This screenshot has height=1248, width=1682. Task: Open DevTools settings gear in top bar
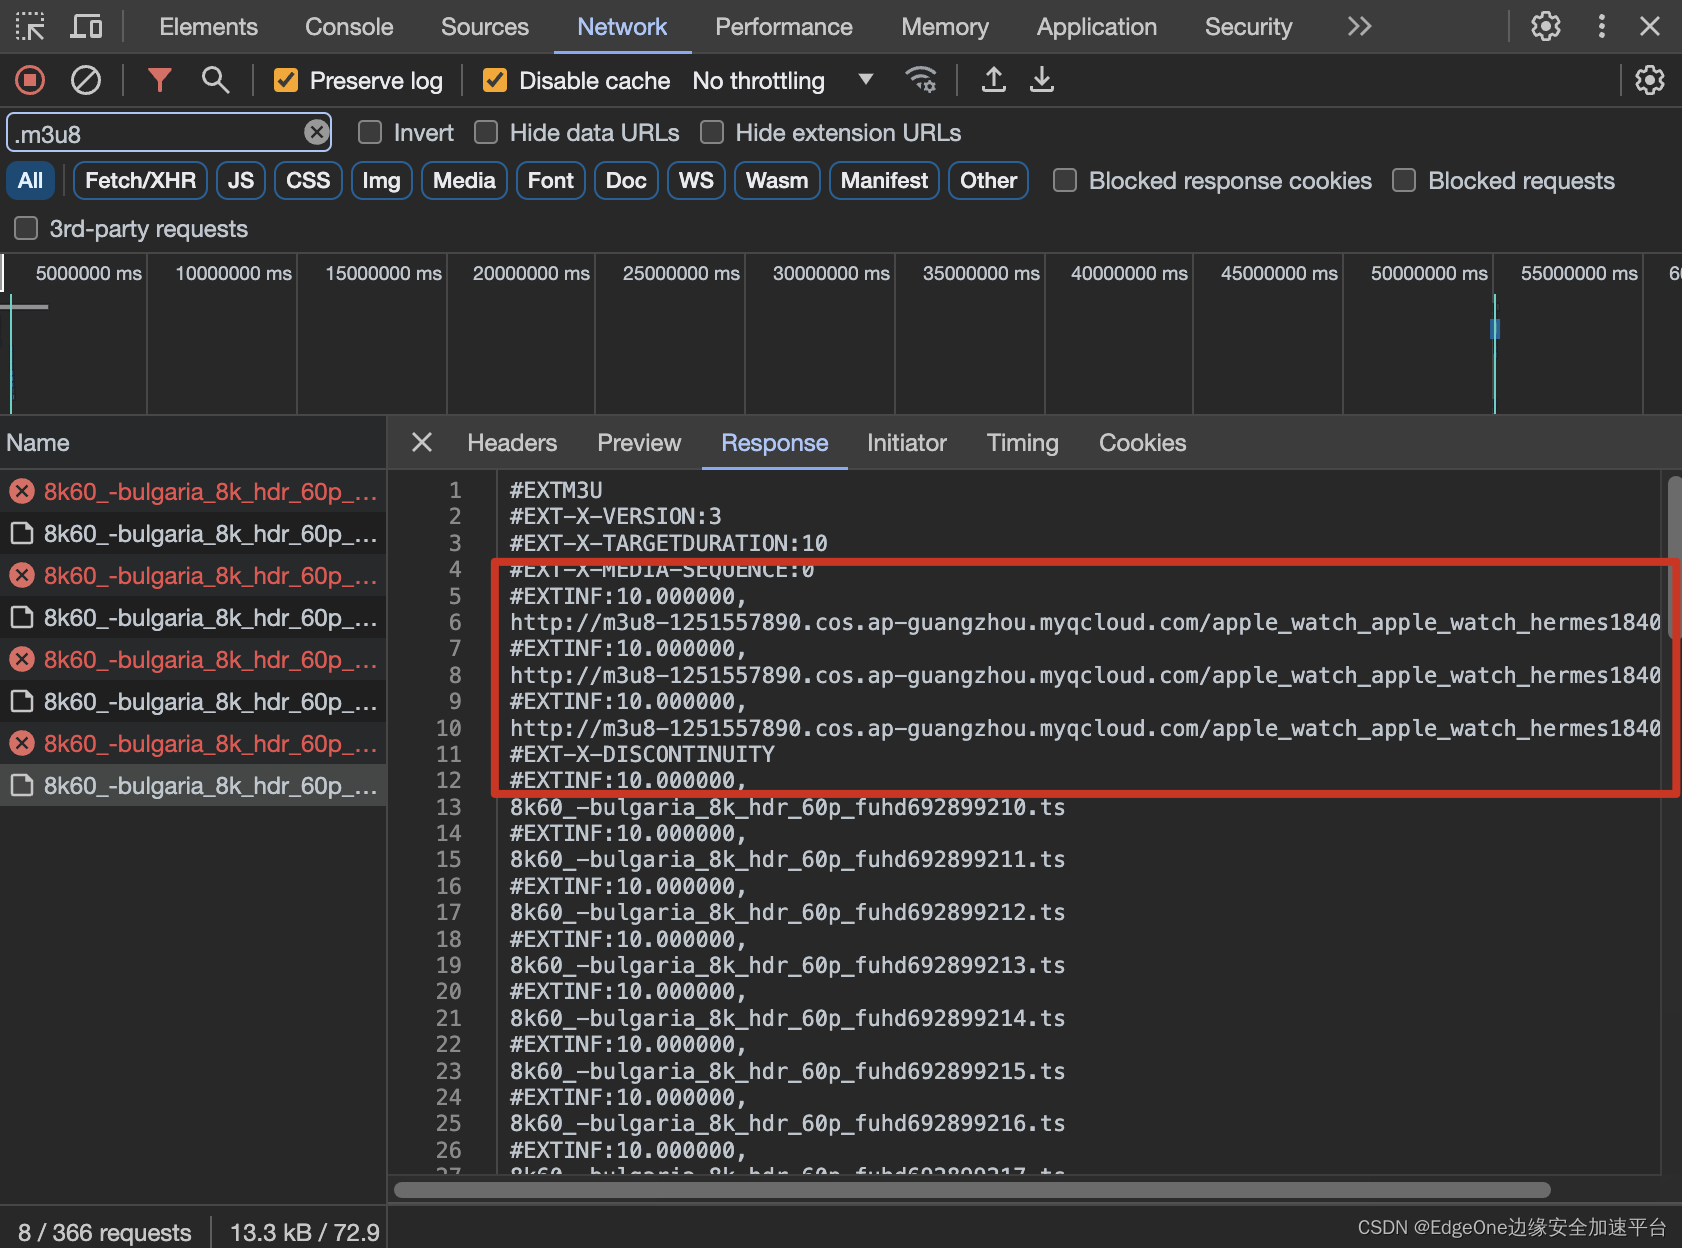click(1546, 26)
